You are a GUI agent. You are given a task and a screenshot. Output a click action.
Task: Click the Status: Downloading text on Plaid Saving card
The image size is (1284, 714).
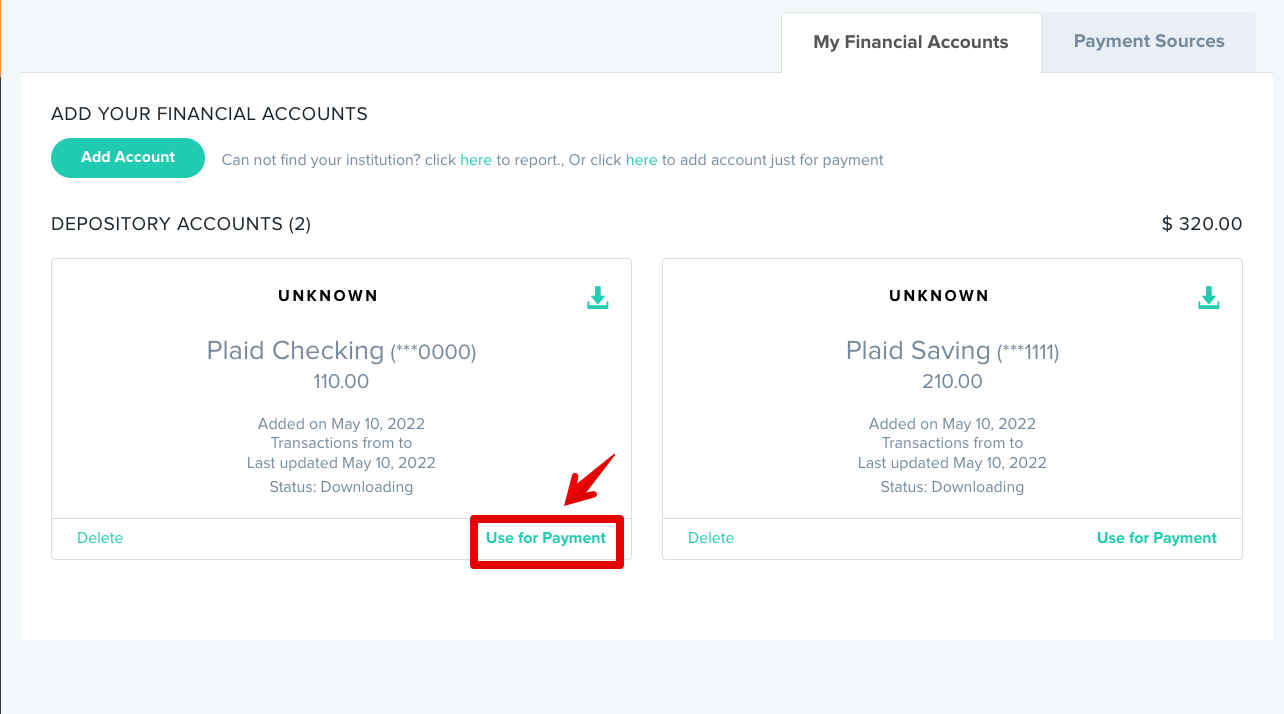pyautogui.click(x=951, y=486)
